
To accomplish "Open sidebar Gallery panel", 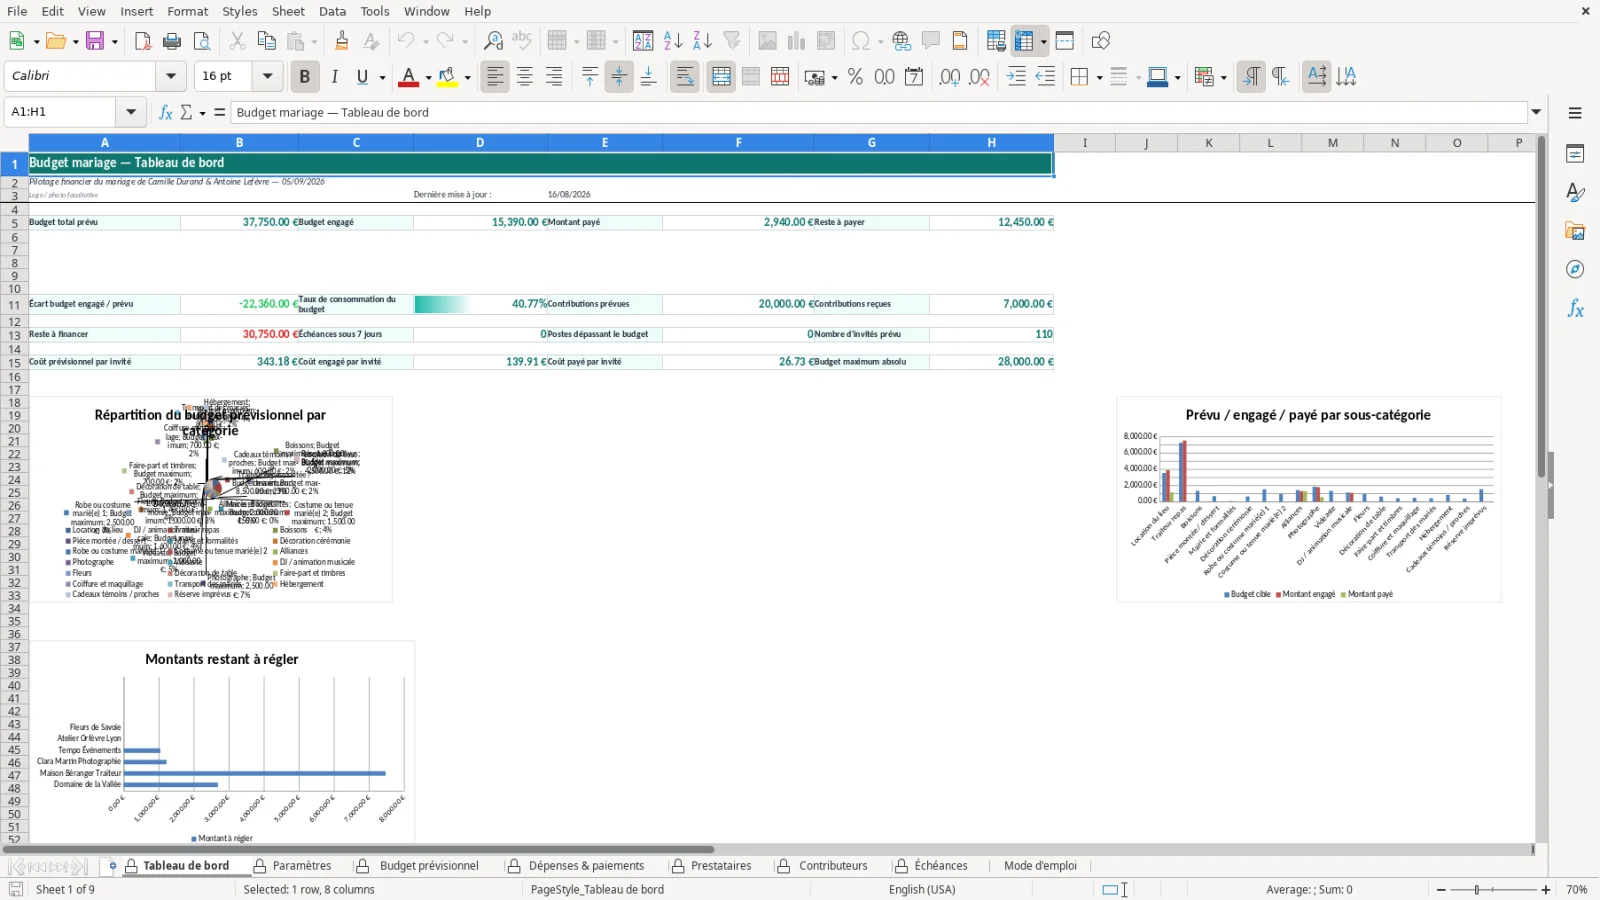I will click(x=1575, y=231).
